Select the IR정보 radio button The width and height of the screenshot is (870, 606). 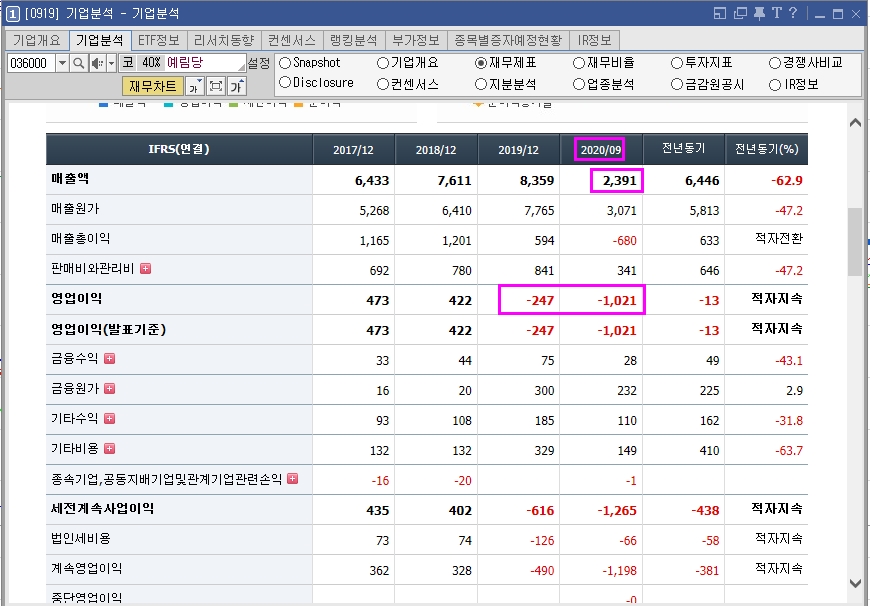tap(775, 85)
